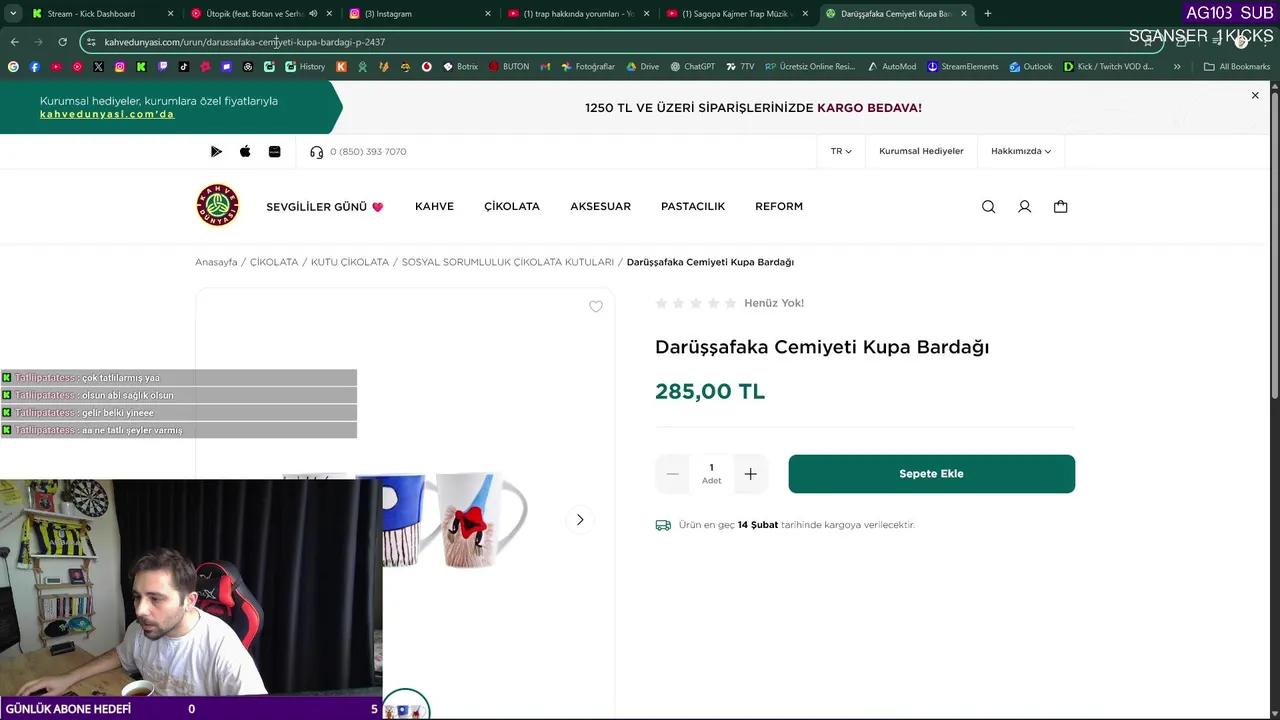Open the SEVGİLİLER GÜNÜ menu

(325, 207)
